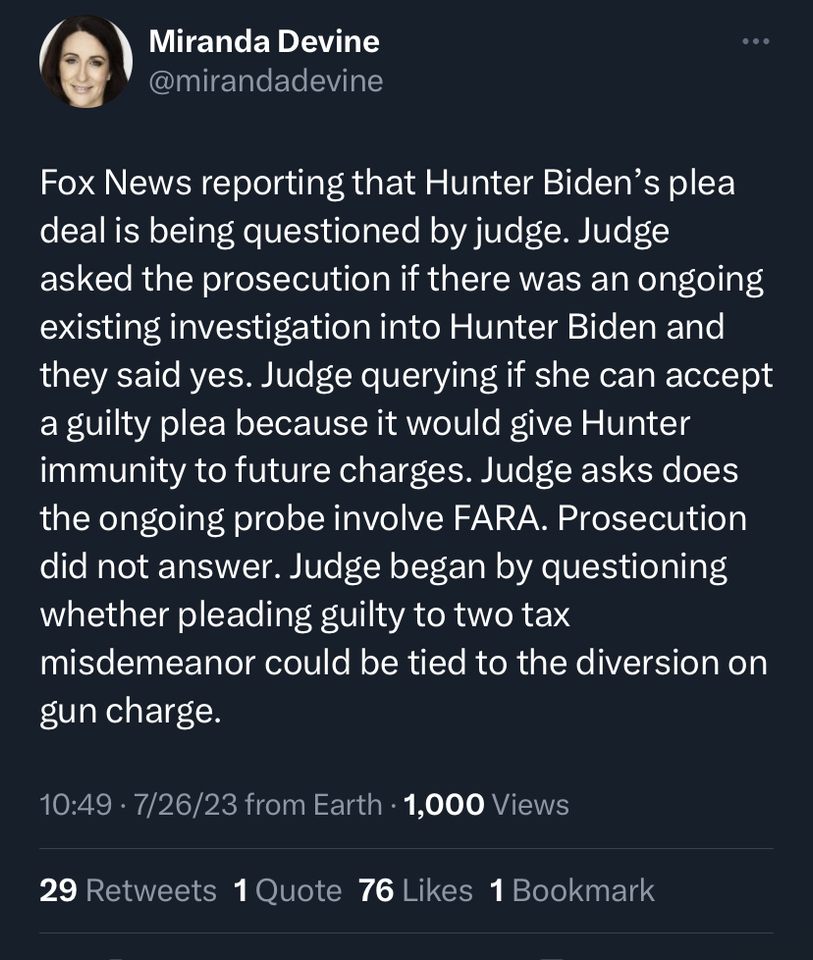
Task: View the 1,000 Views analytics
Action: point(485,804)
